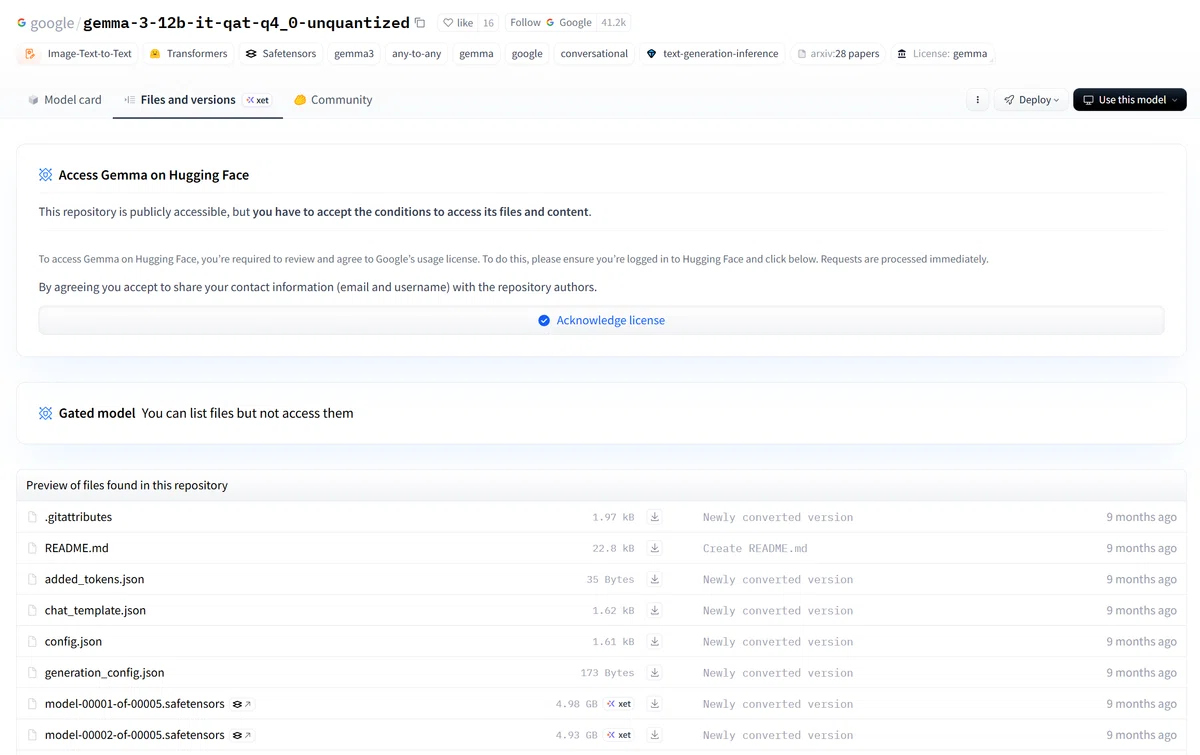This screenshot has width=1200, height=755.
Task: Expand the Deploy dropdown
Action: (x=1031, y=100)
